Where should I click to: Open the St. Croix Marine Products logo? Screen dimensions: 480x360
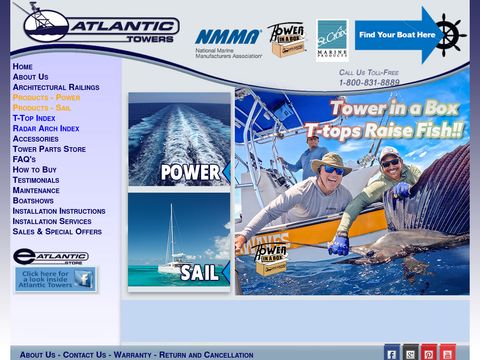tap(332, 40)
